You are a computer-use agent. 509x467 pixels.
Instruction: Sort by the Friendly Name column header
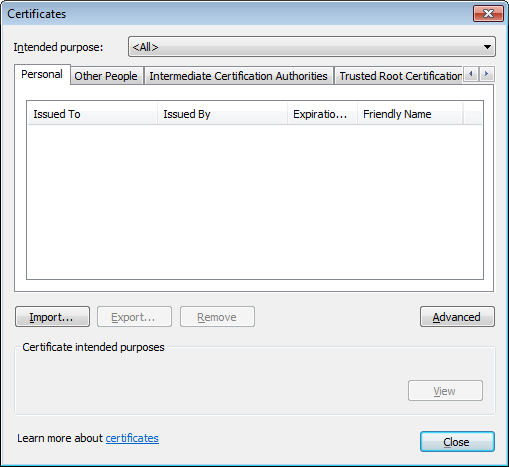[x=410, y=114]
